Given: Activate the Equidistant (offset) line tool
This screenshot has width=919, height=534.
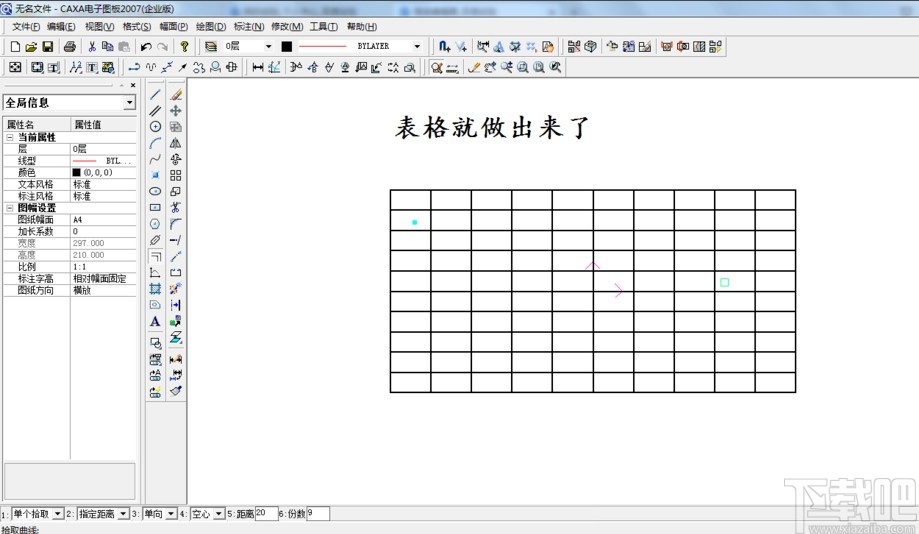Looking at the screenshot, I should (155, 256).
